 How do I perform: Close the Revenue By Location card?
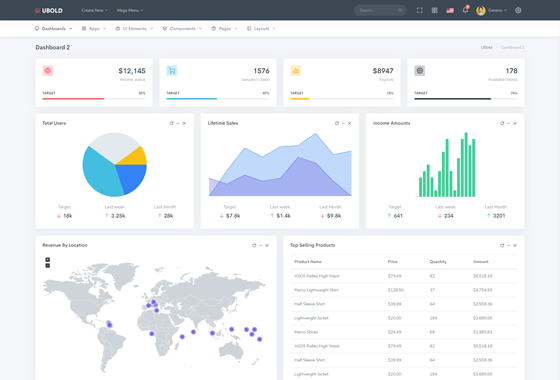coord(267,245)
